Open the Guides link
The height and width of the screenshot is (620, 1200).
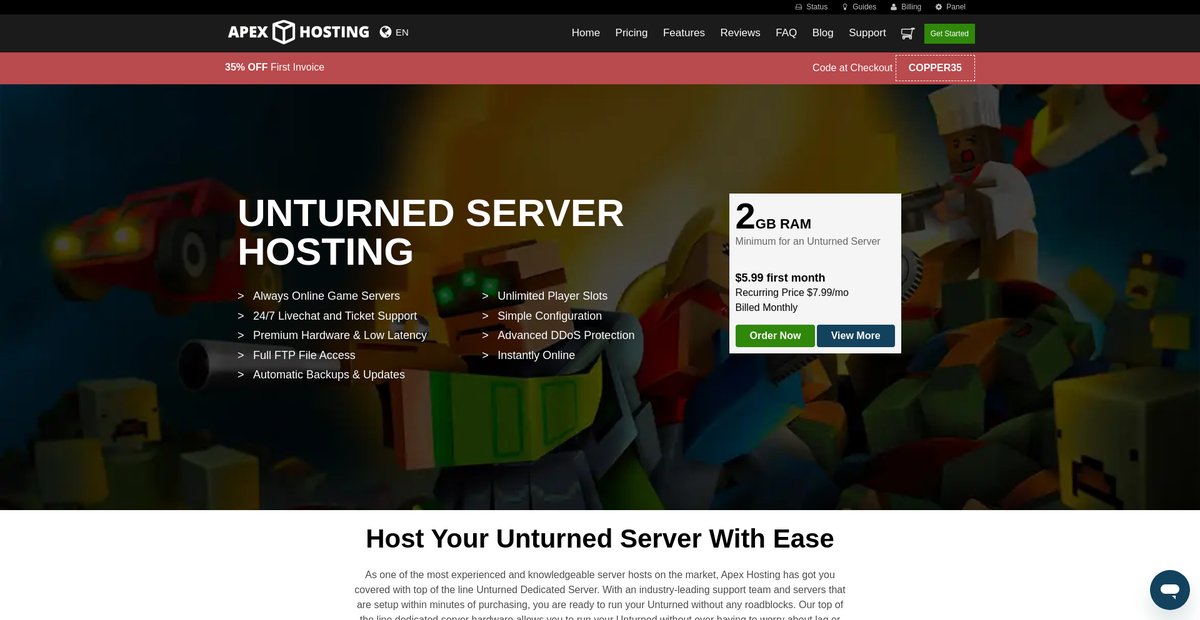click(864, 7)
